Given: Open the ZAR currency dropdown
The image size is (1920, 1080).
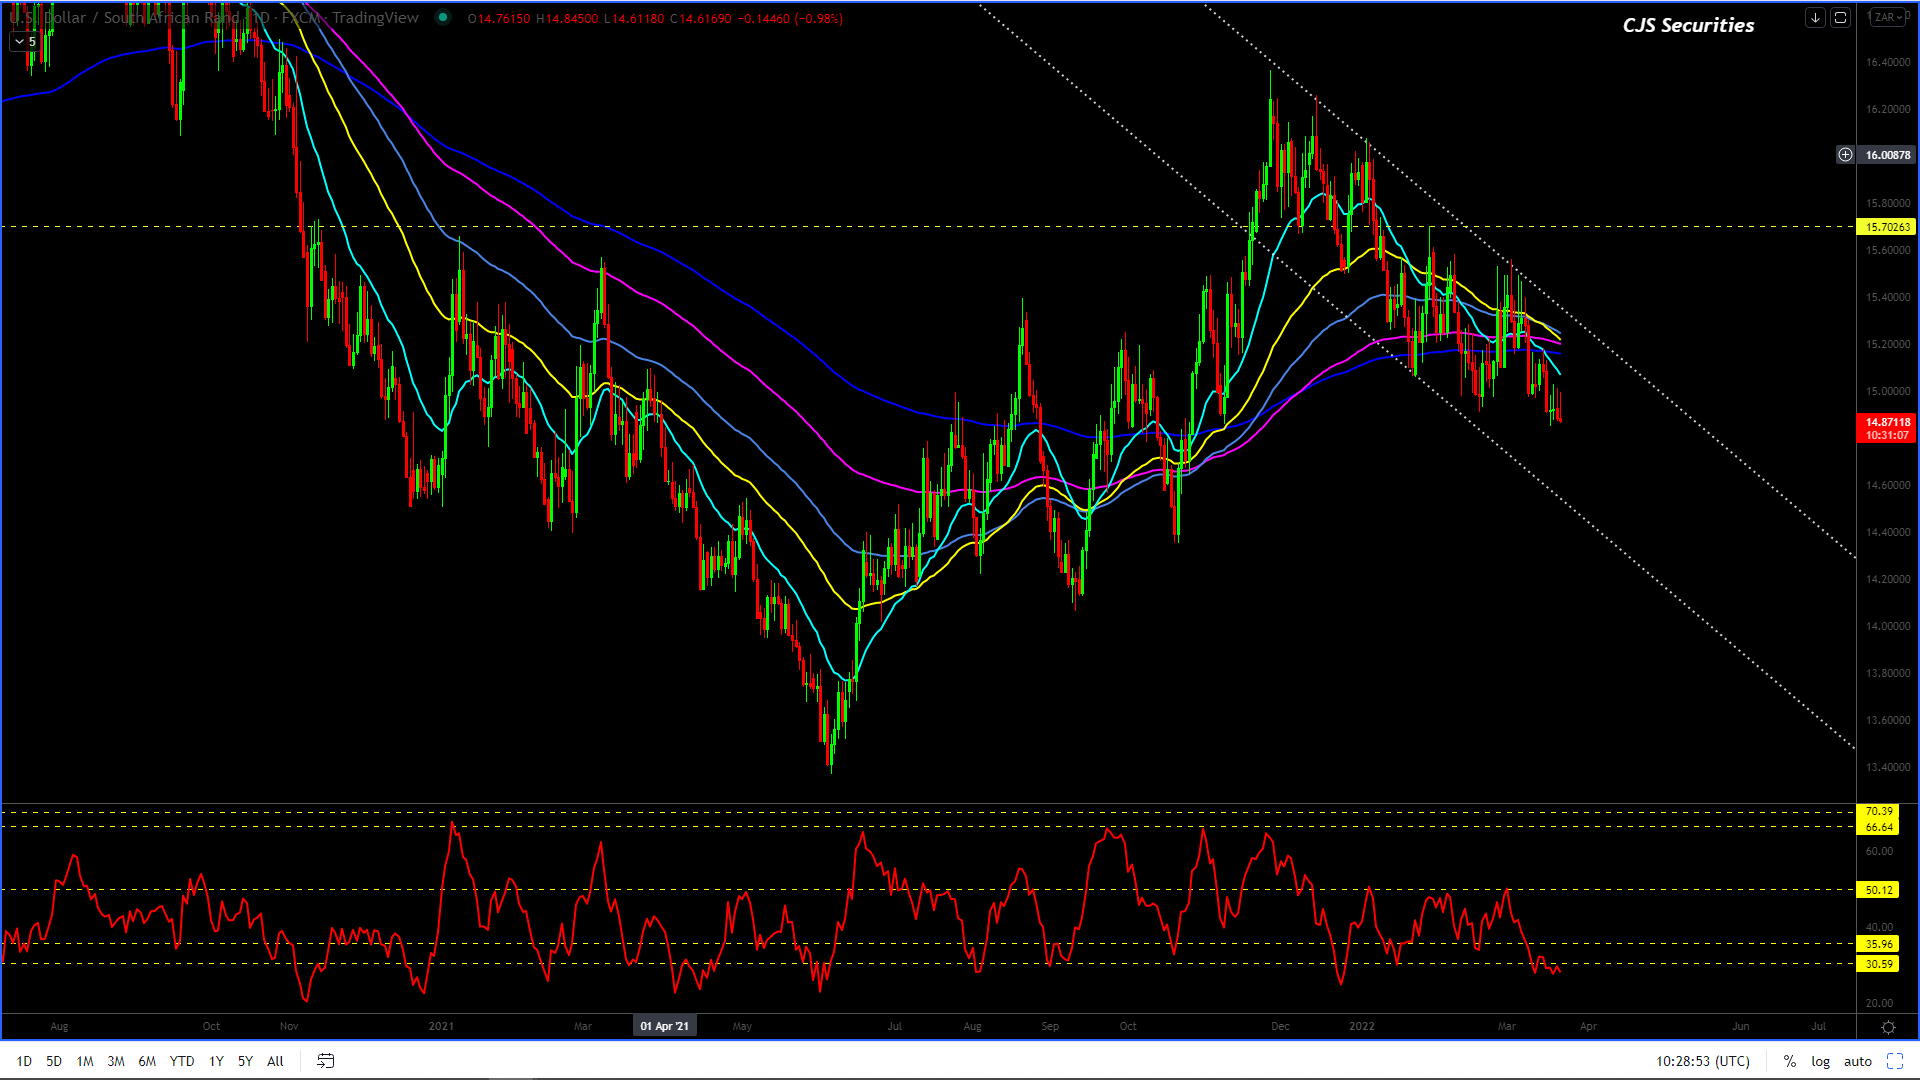Looking at the screenshot, I should point(1889,18).
